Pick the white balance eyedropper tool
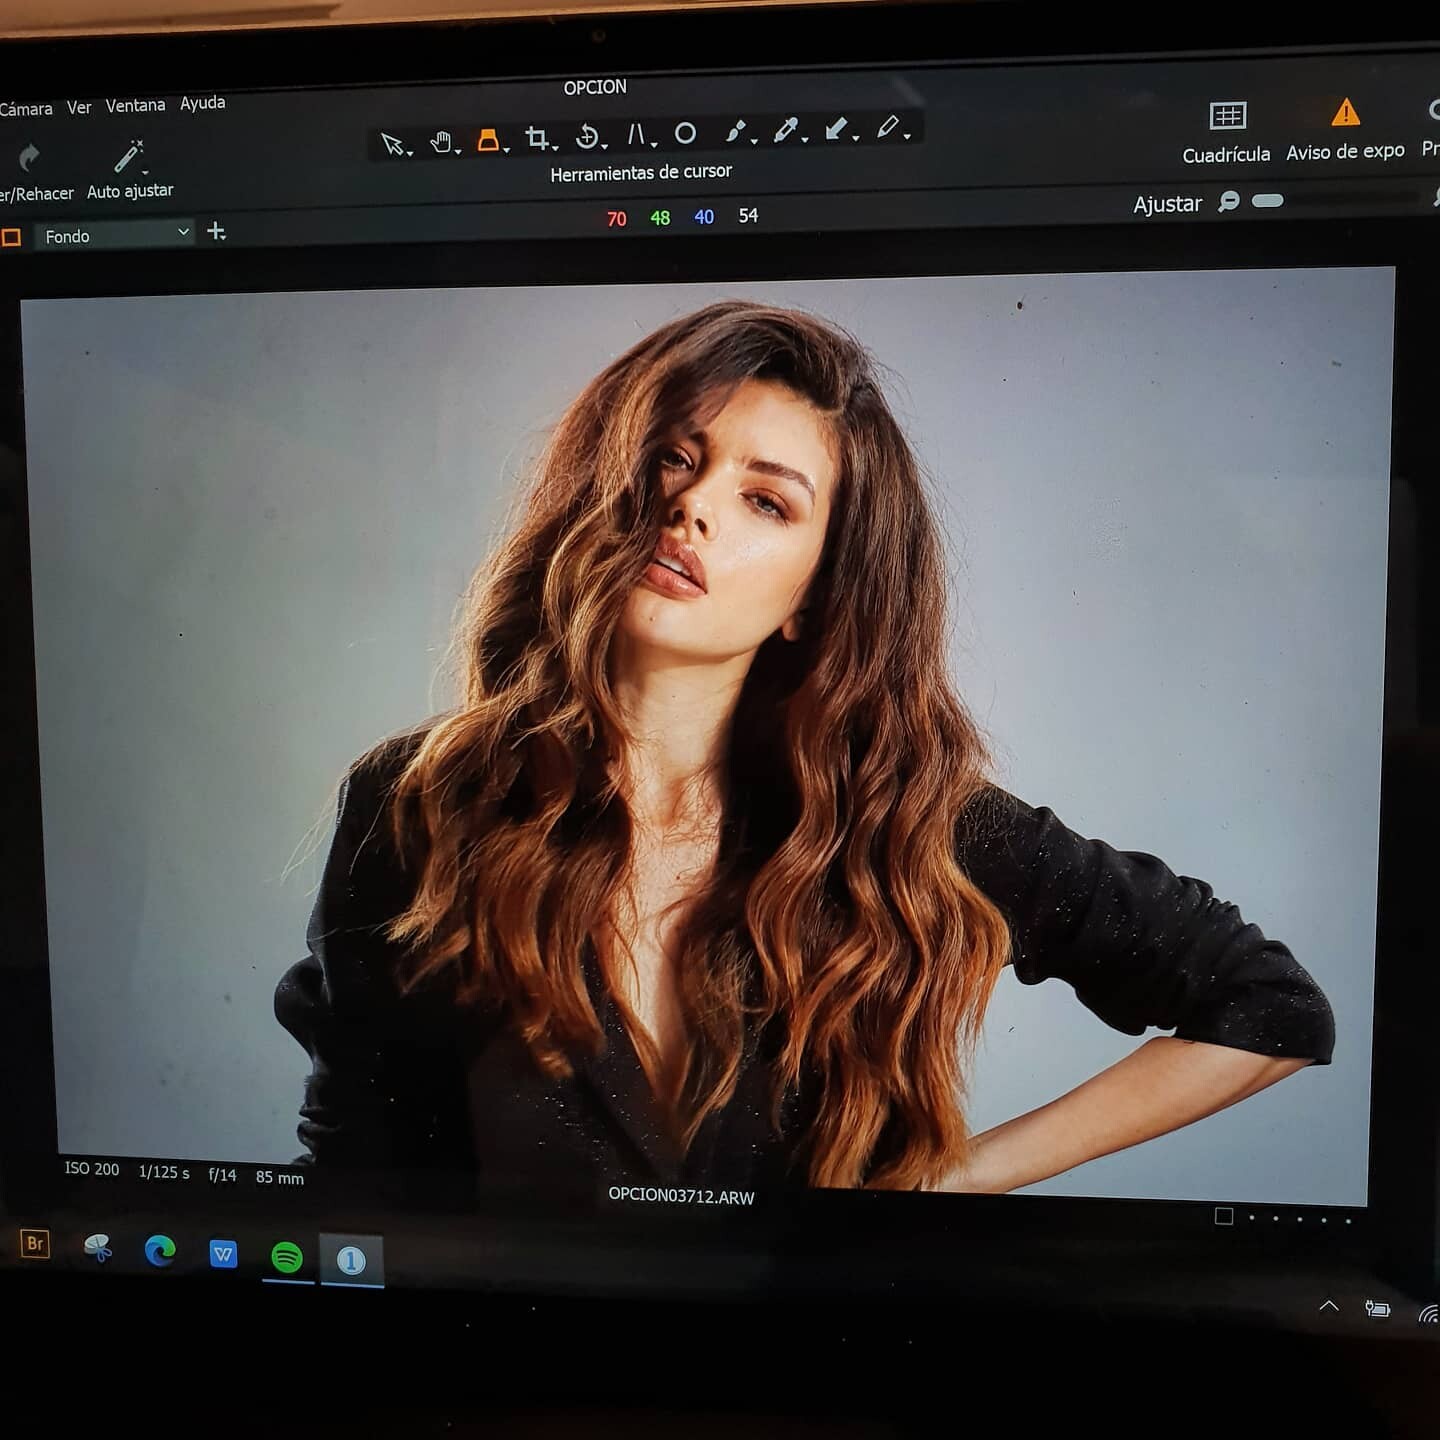This screenshot has height=1440, width=1440. pyautogui.click(x=786, y=130)
